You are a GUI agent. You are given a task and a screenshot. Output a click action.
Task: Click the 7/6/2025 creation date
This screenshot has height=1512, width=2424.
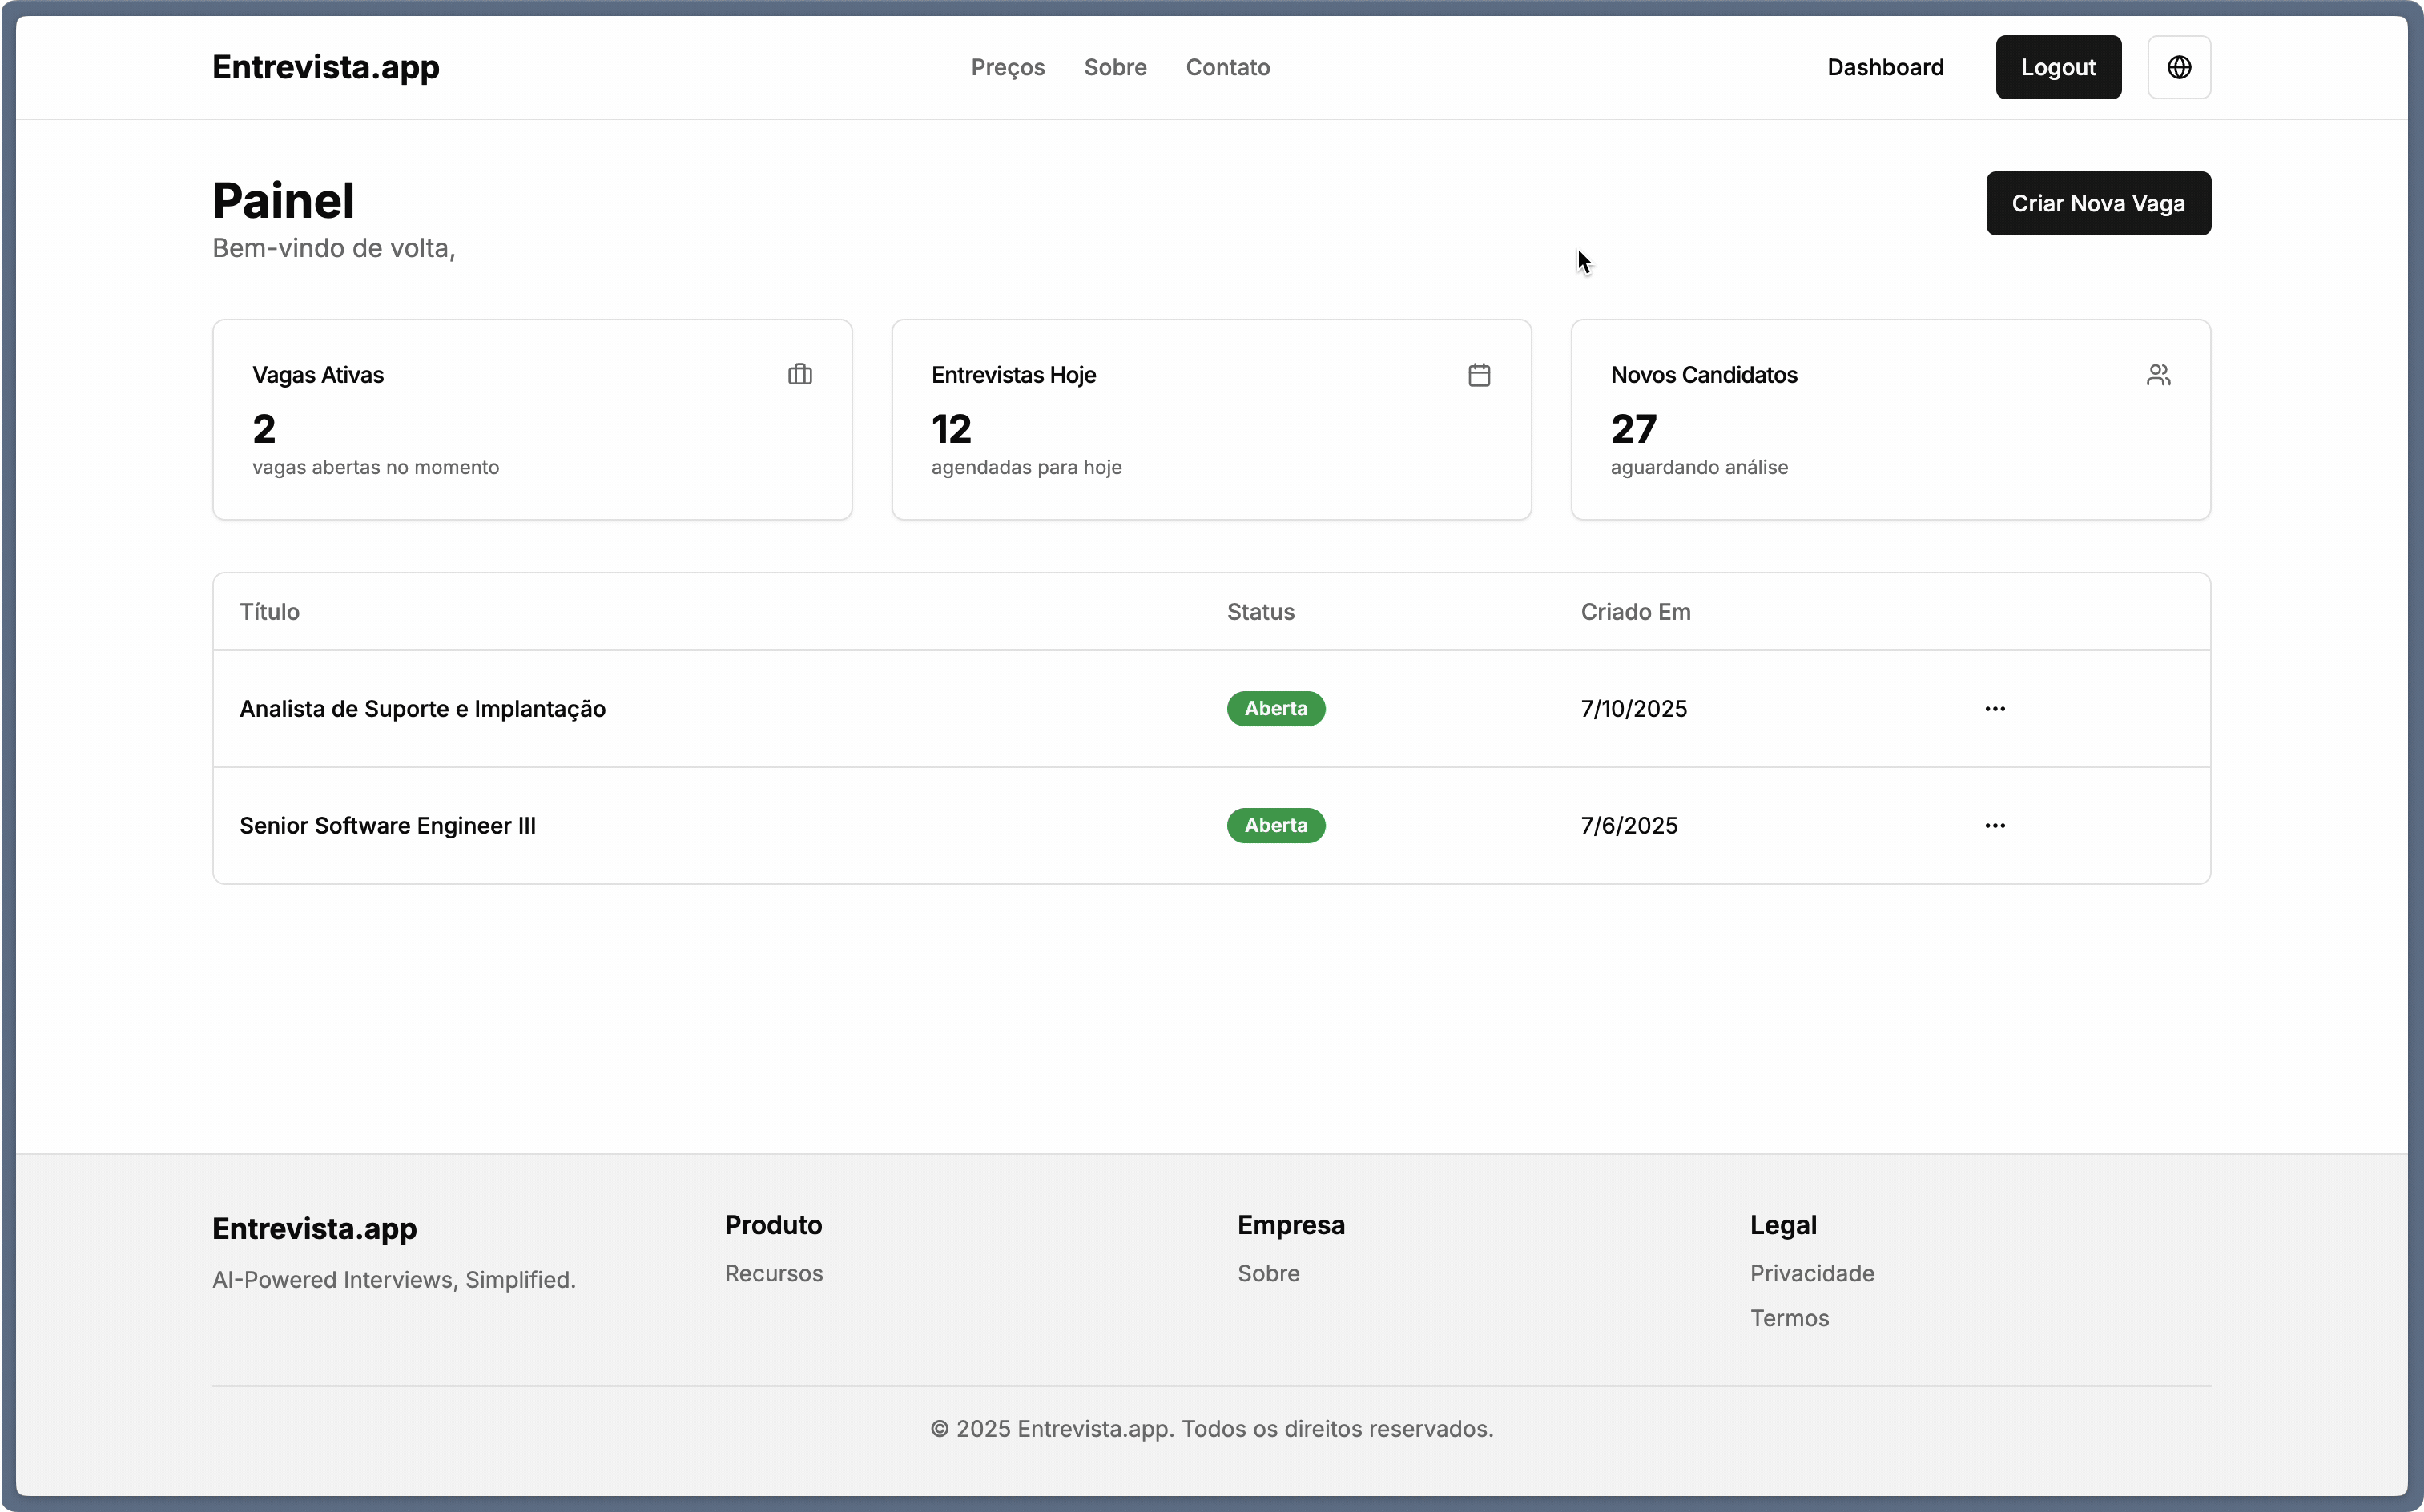[x=1629, y=826]
